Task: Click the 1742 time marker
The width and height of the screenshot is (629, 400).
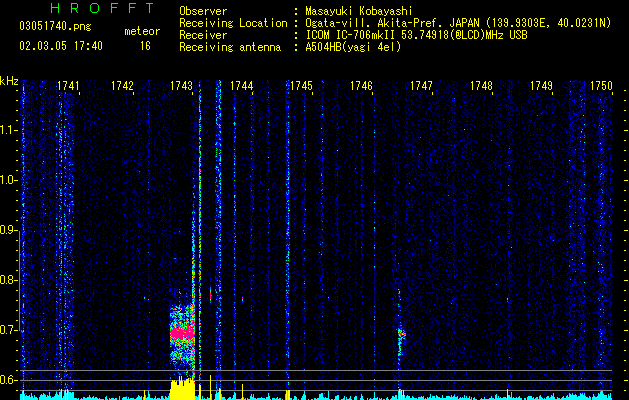Action: pos(122,86)
